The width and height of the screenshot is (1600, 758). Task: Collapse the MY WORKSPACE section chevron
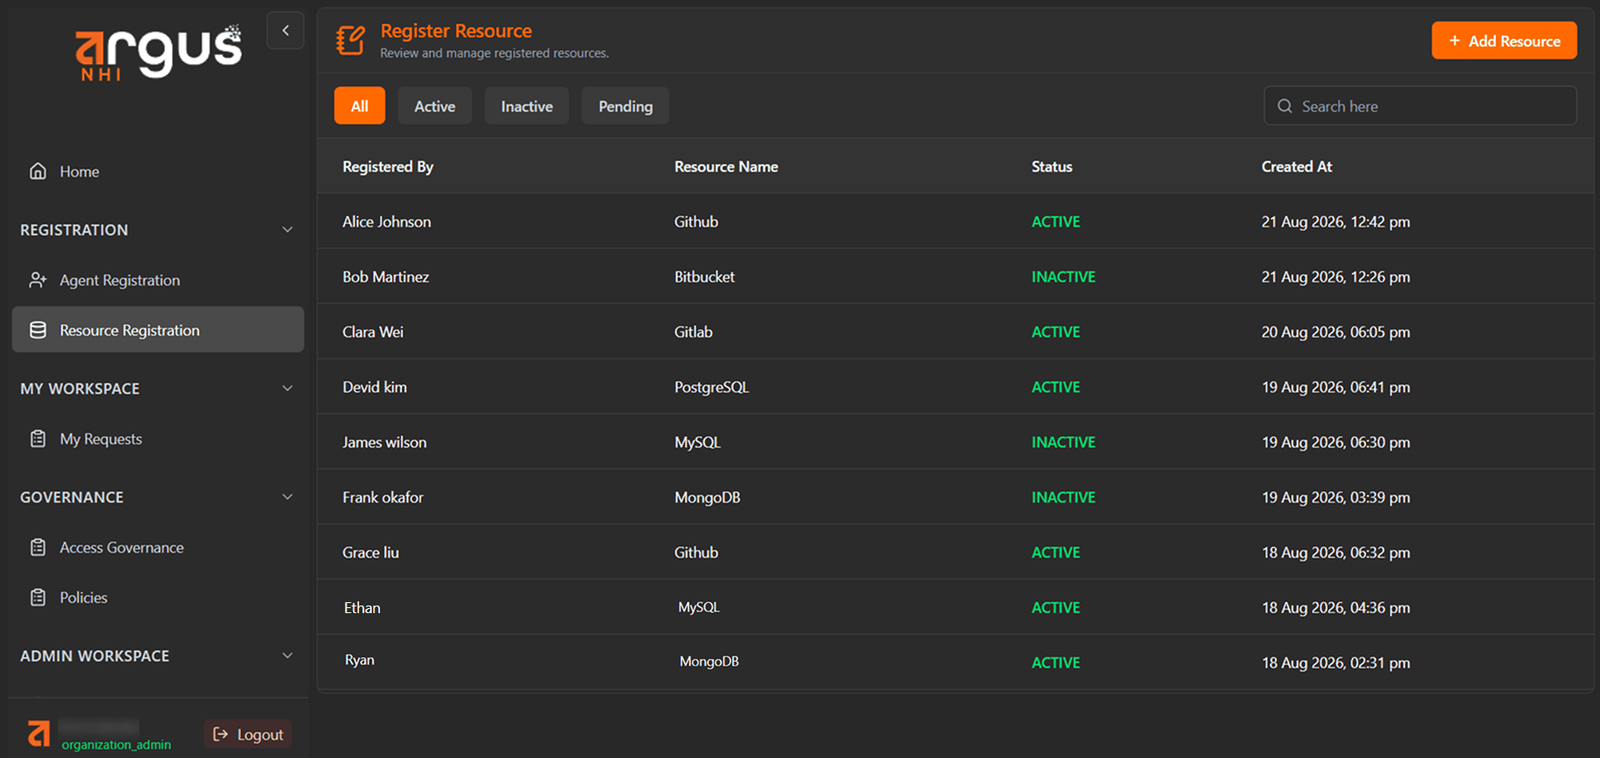coord(287,388)
